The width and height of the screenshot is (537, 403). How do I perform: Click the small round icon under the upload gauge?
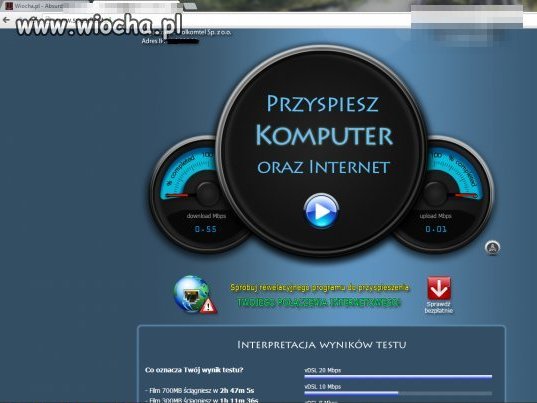pyautogui.click(x=492, y=248)
